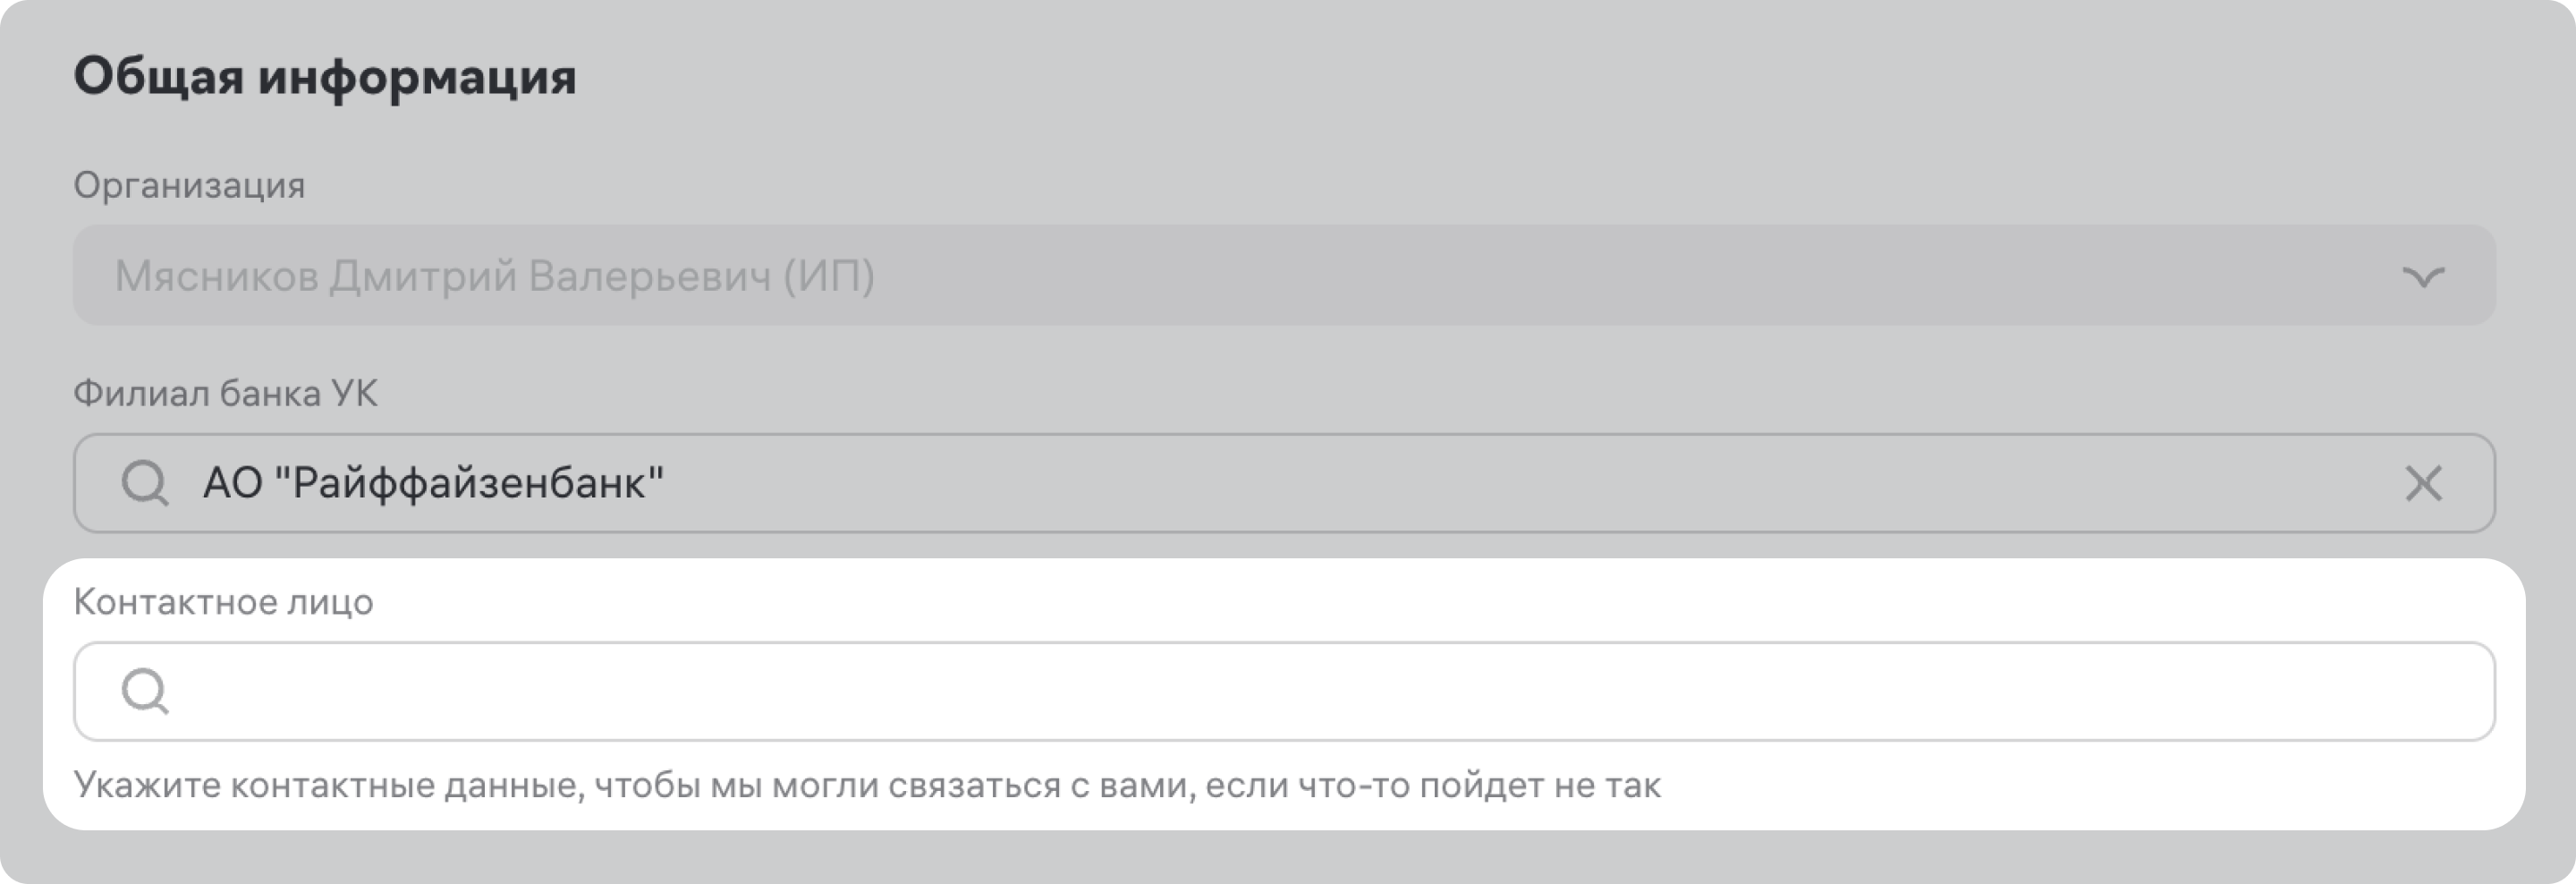Click the Общая информация heading

tap(325, 77)
